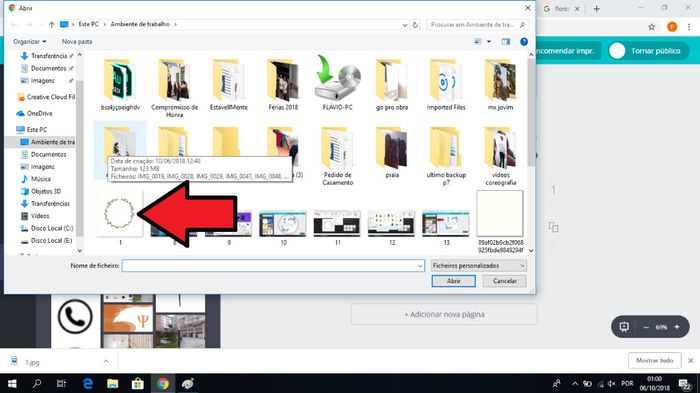Image resolution: width=700 pixels, height=393 pixels.
Task: Click Mostrar tudo downloads button
Action: point(654,360)
